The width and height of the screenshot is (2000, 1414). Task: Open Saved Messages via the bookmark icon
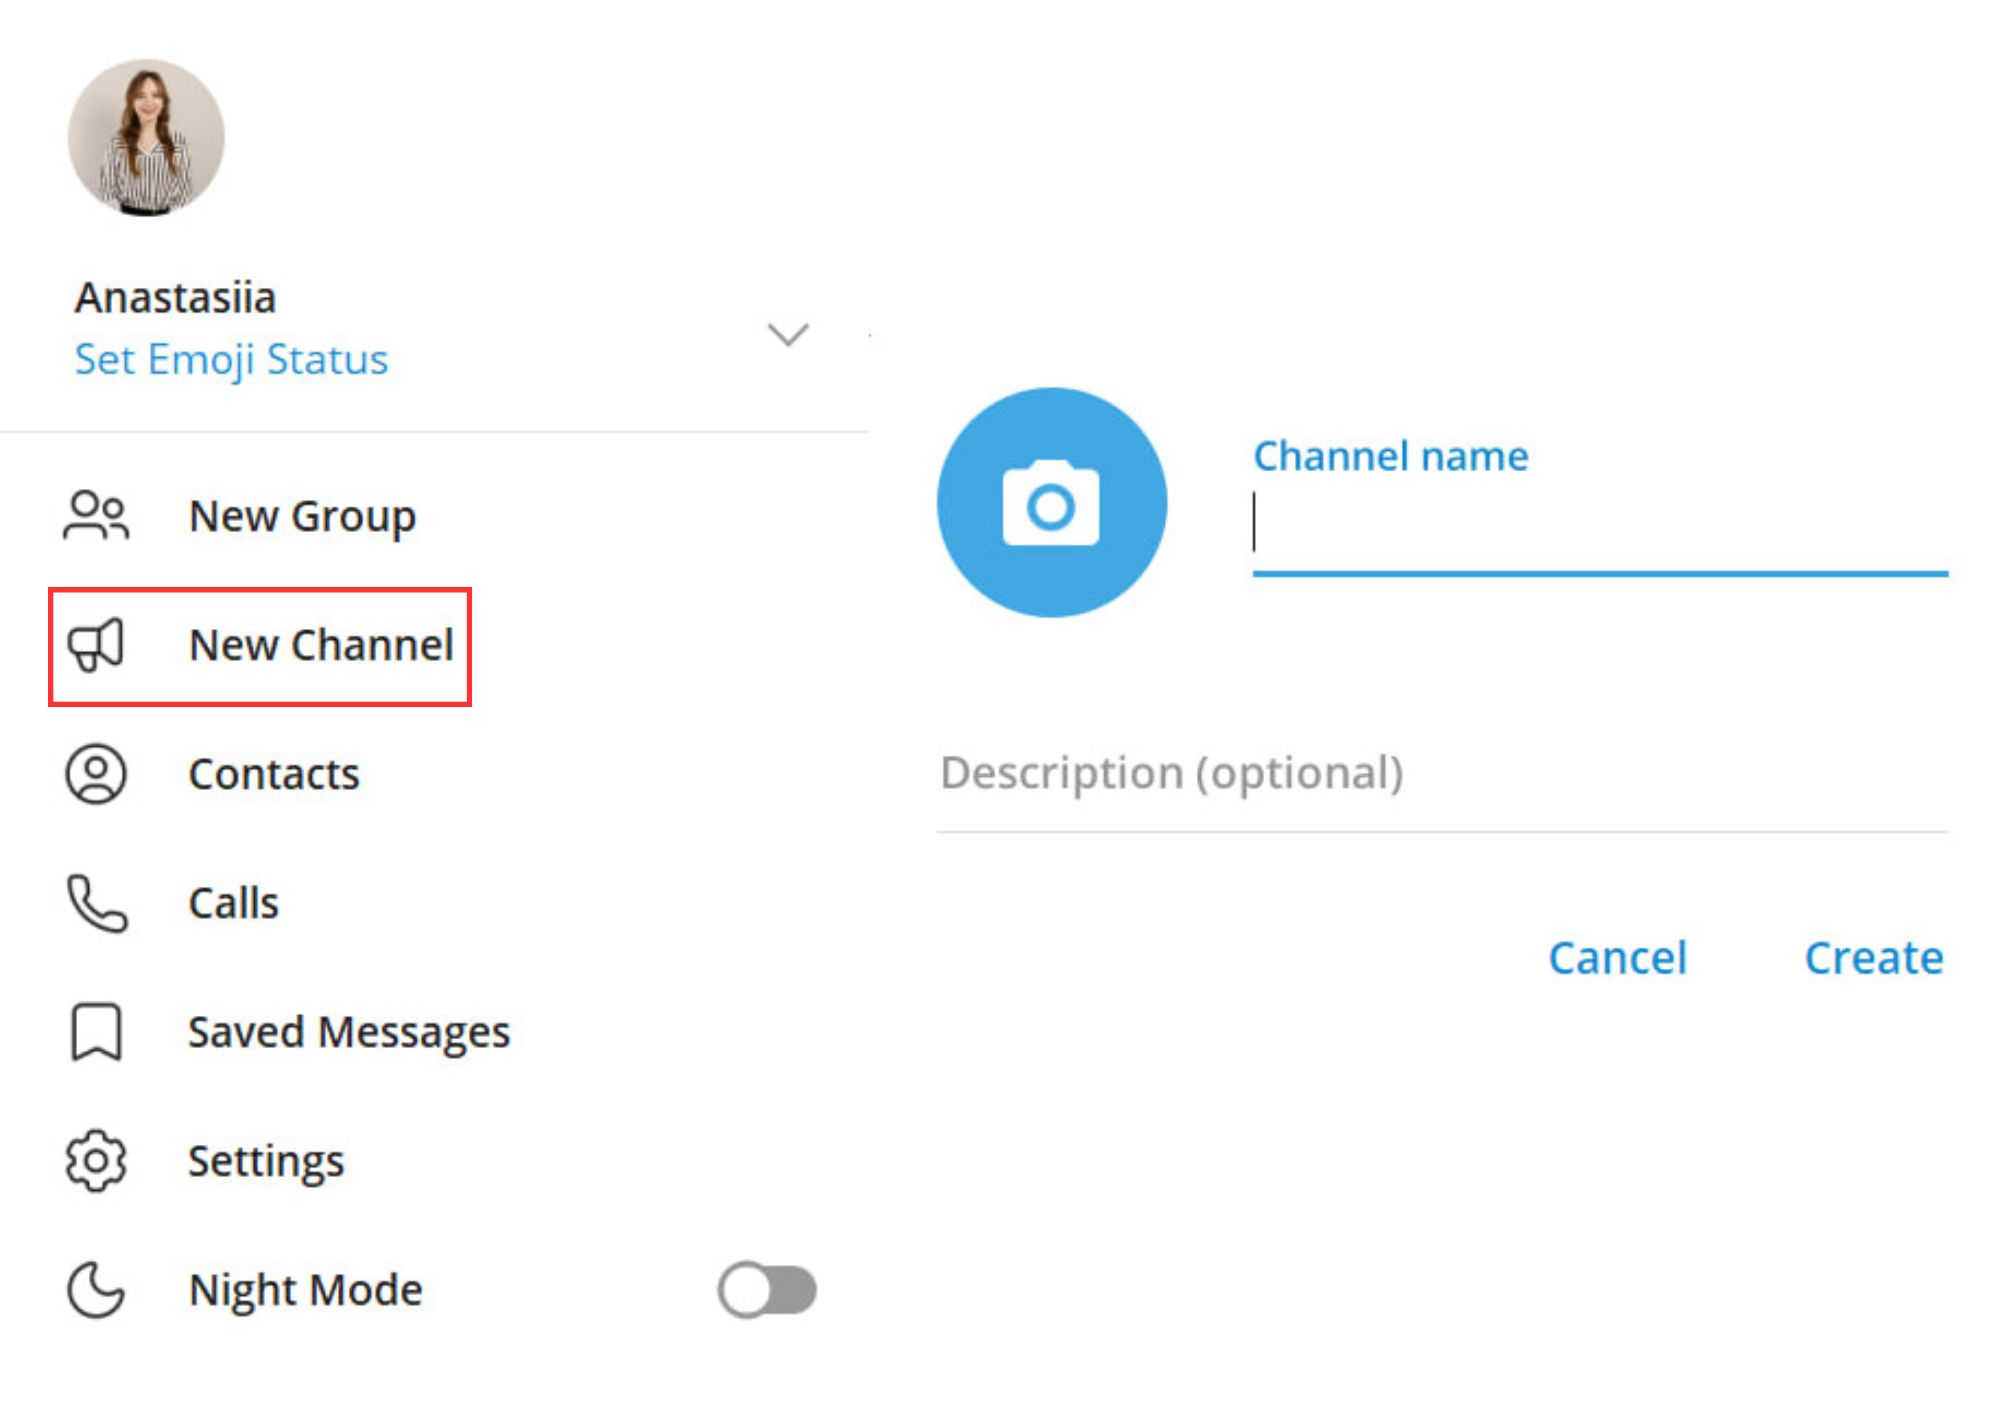coord(93,1033)
